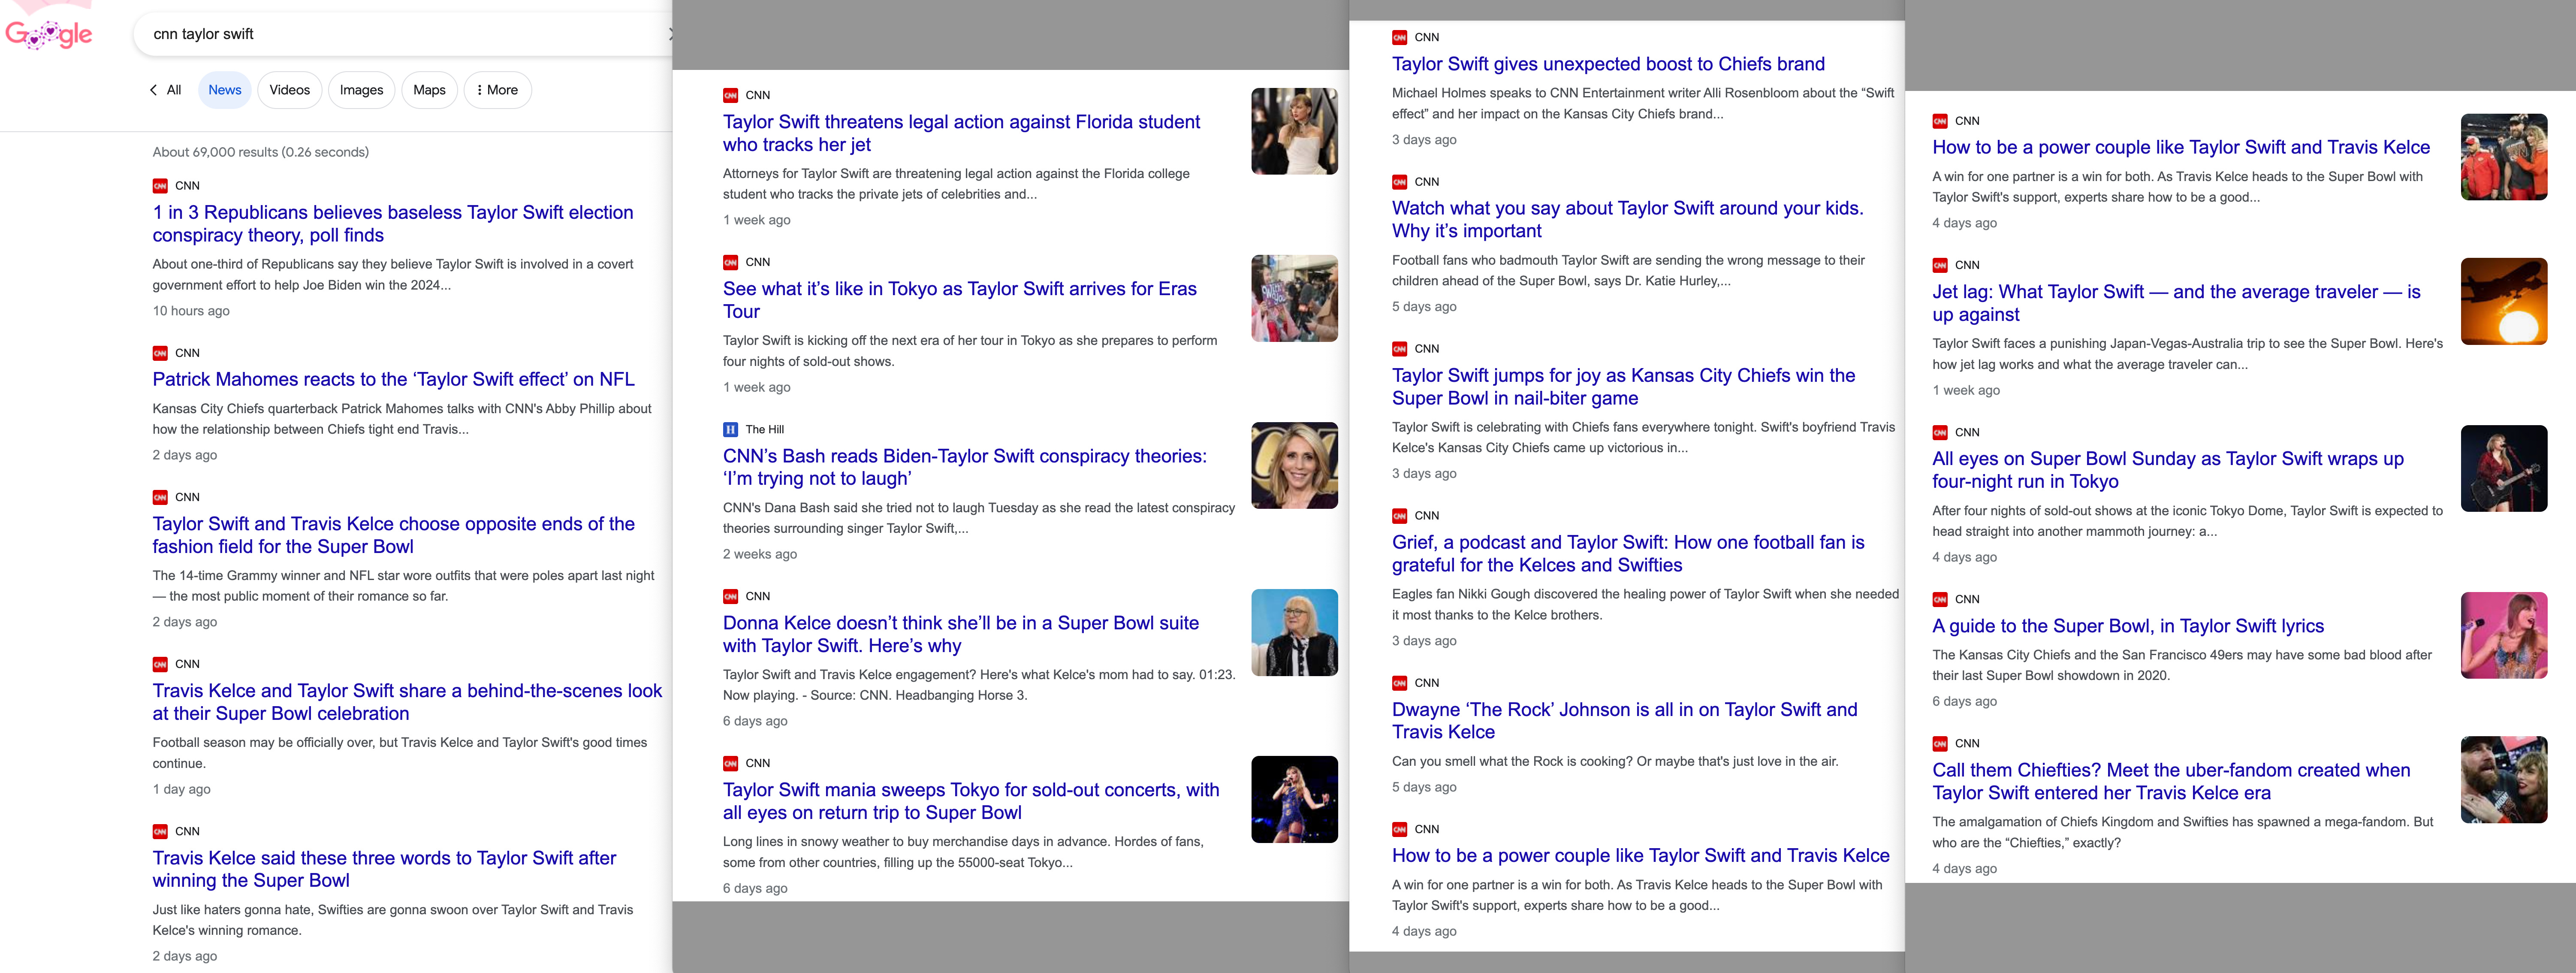The image size is (2576, 973).
Task: Open the Maps tab
Action: [x=429, y=90]
